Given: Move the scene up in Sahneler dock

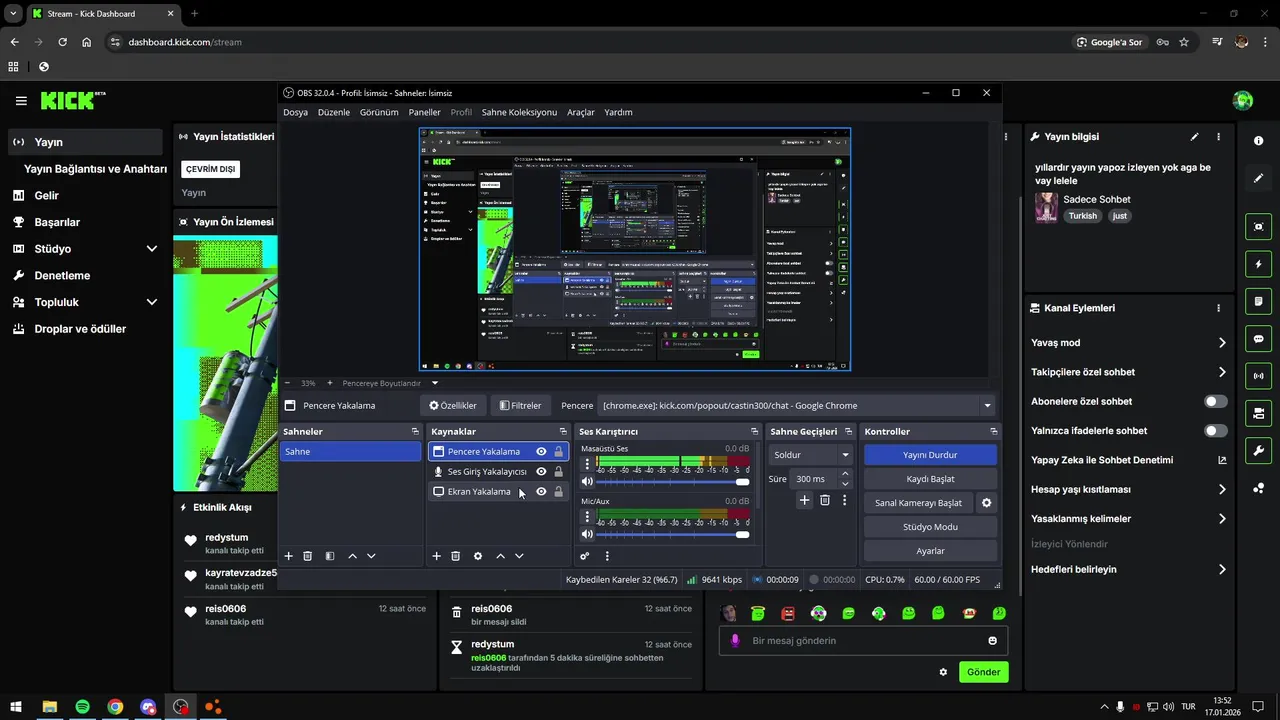Looking at the screenshot, I should (352, 556).
